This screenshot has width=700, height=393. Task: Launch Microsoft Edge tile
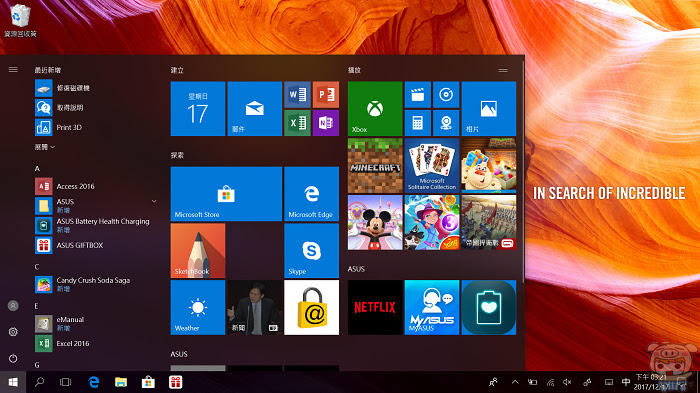[311, 194]
